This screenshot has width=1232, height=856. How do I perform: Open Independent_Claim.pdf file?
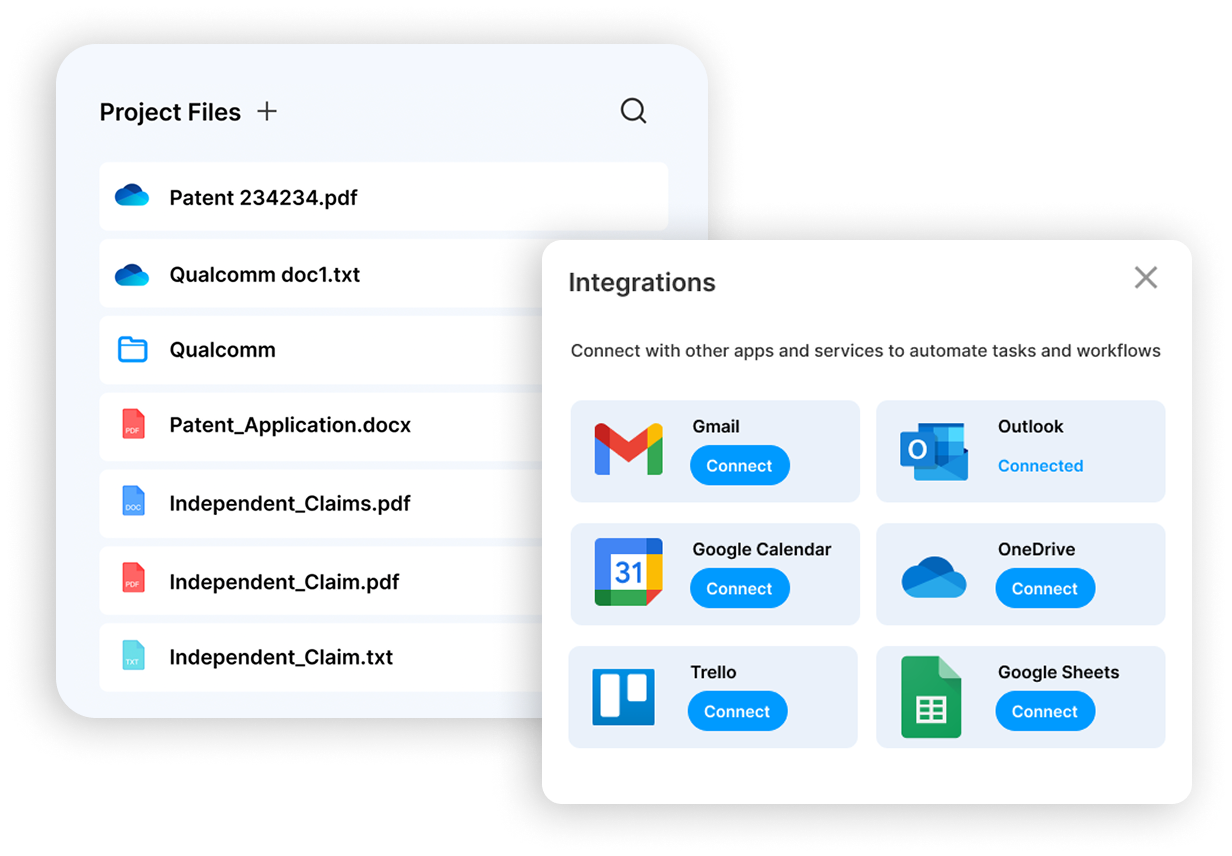[320, 581]
